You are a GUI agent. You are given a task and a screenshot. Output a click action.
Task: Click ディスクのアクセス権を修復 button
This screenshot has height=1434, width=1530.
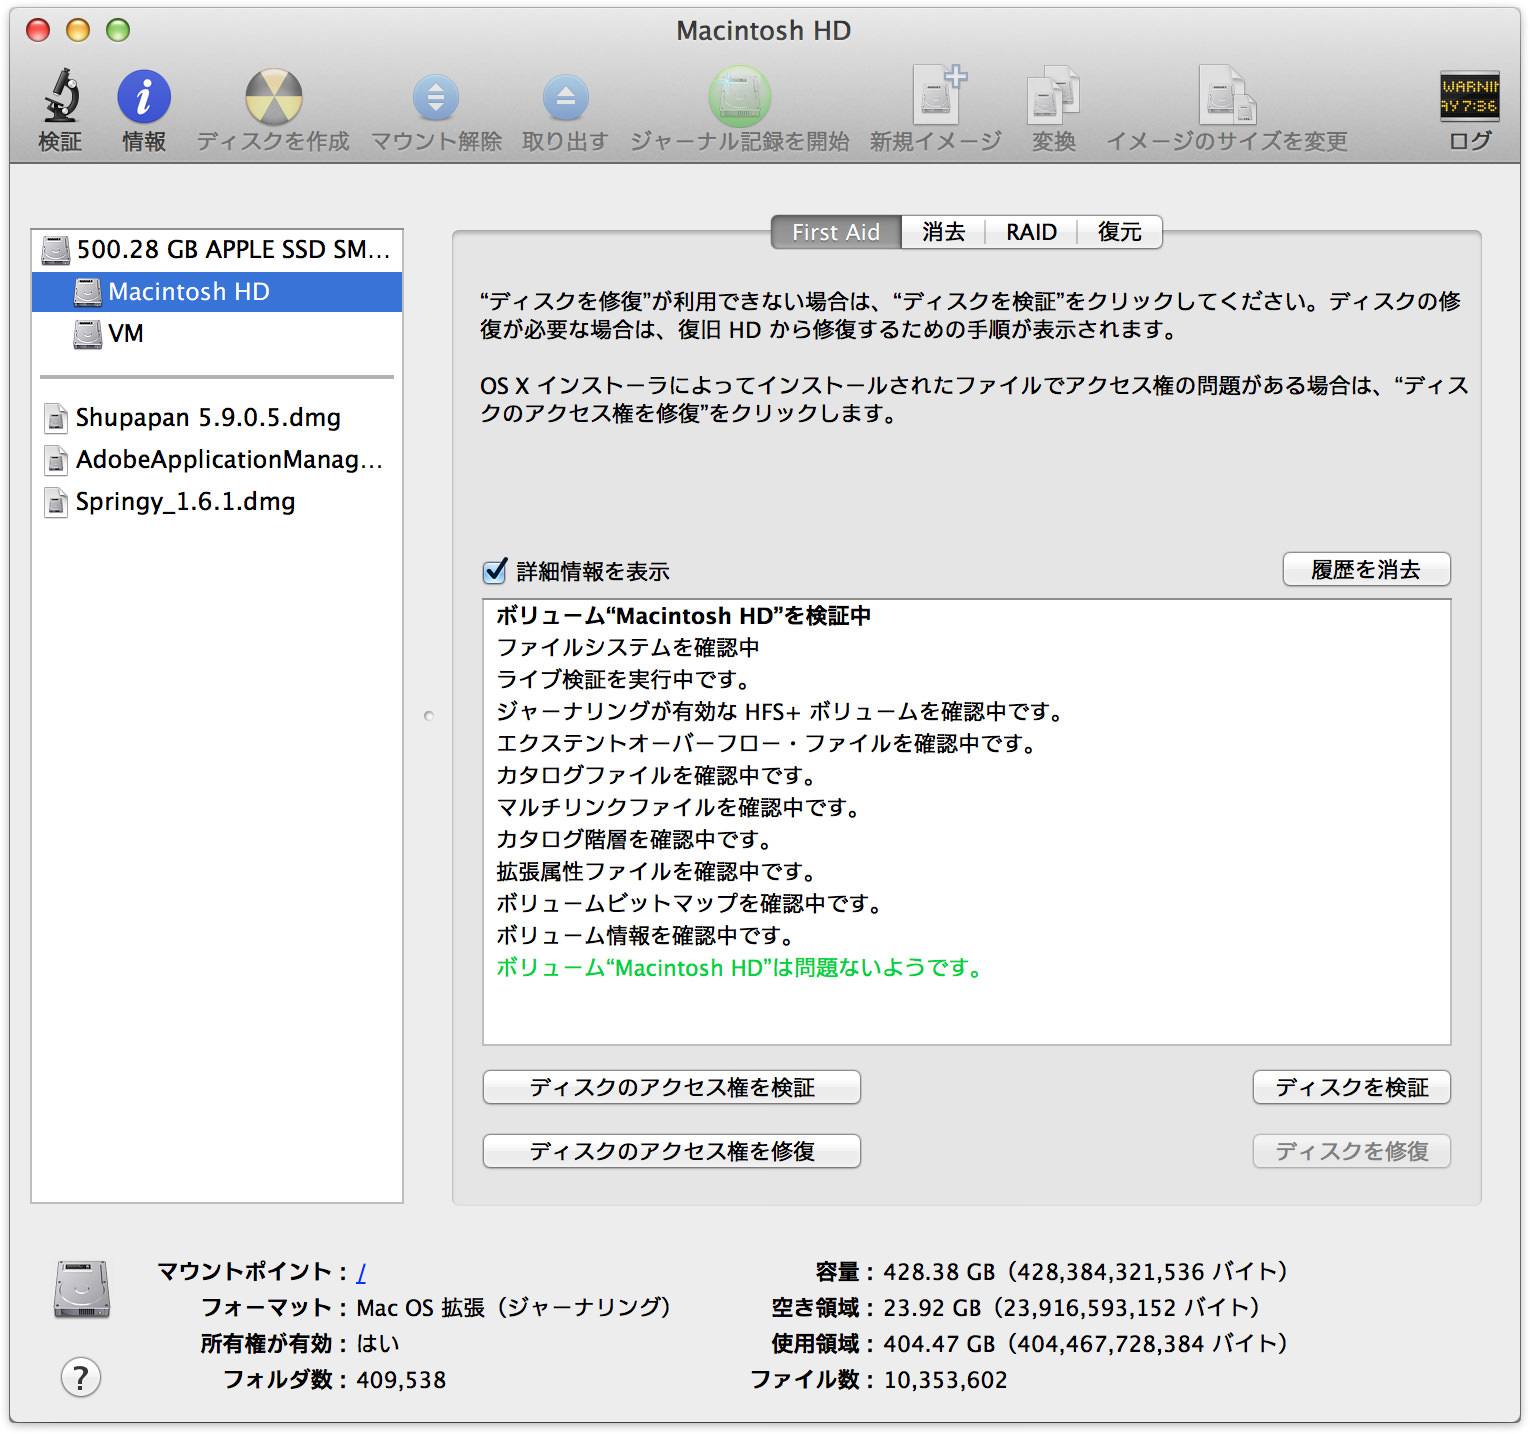click(x=672, y=1151)
